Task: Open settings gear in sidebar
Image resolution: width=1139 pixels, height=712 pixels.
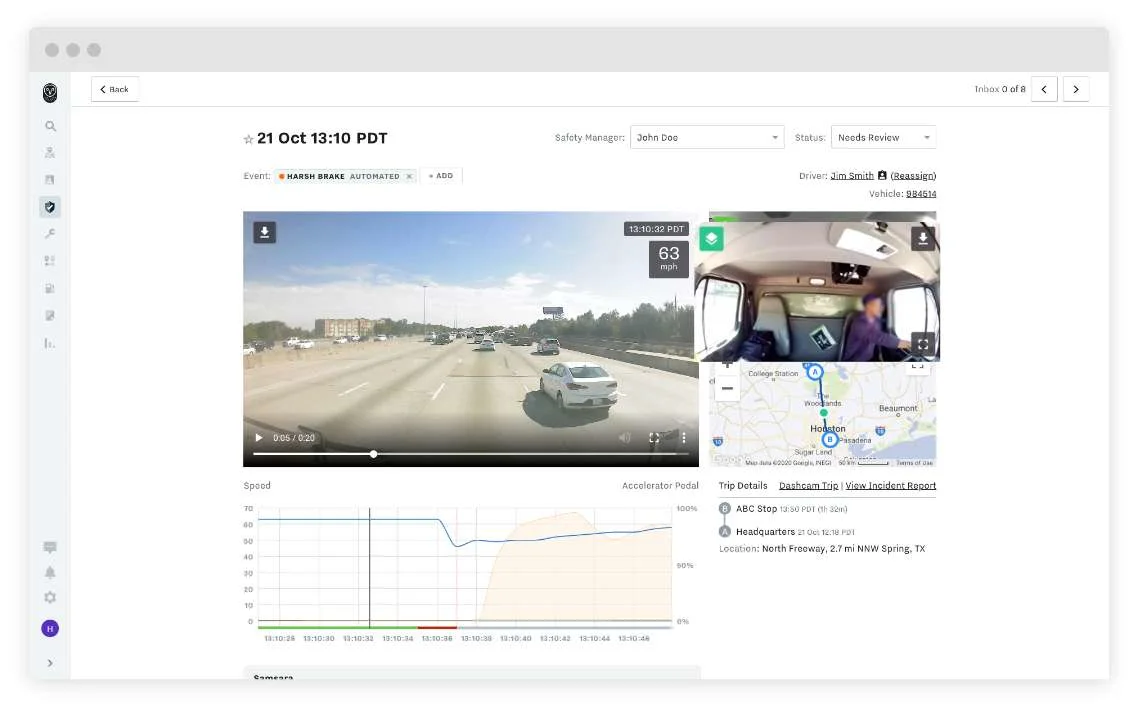Action: 50,597
